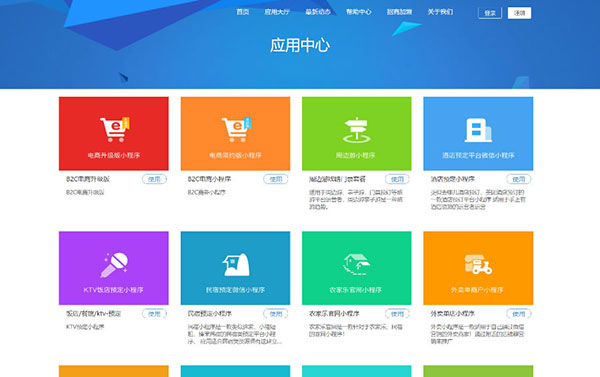
Task: Click the 周边游小程序 label on green tile
Action: coord(355,155)
